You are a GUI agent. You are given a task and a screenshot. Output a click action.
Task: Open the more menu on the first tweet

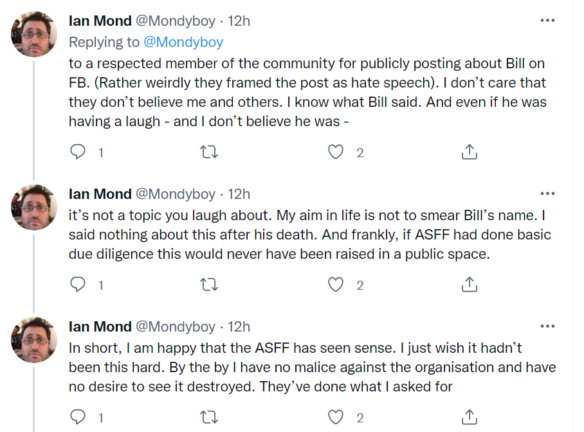(x=548, y=20)
